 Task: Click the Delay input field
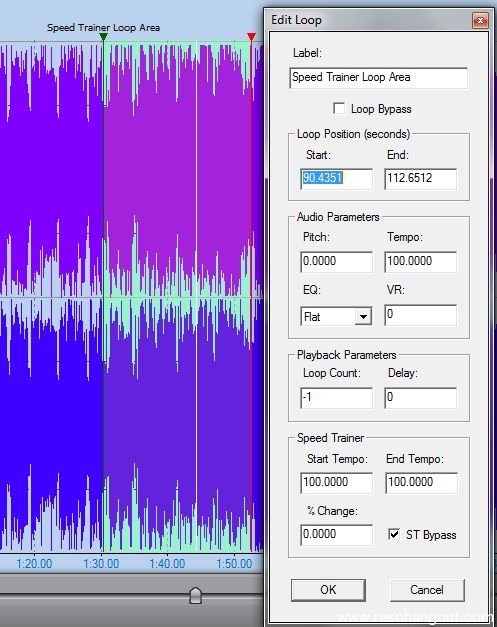(421, 398)
